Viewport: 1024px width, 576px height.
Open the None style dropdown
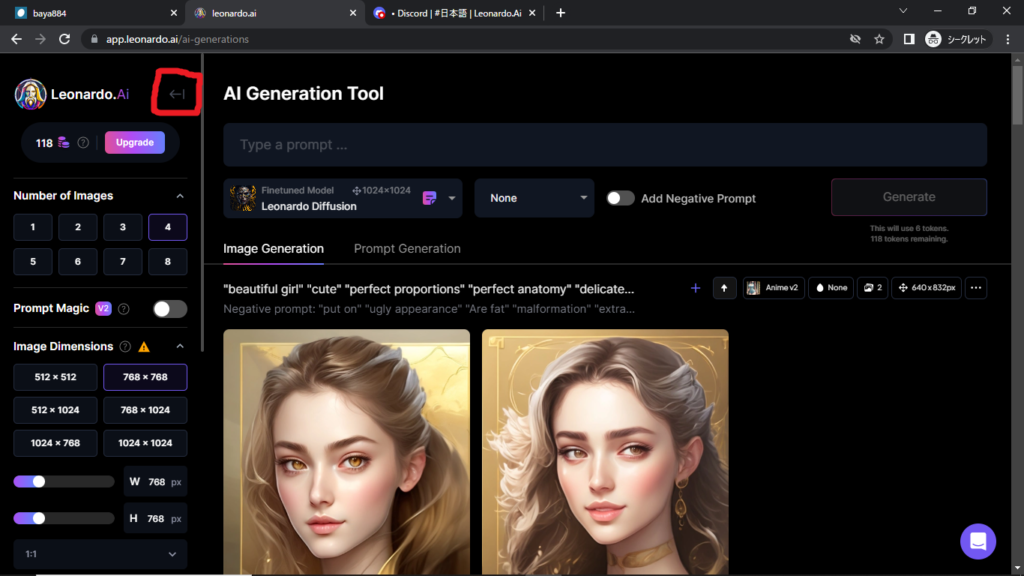534,198
